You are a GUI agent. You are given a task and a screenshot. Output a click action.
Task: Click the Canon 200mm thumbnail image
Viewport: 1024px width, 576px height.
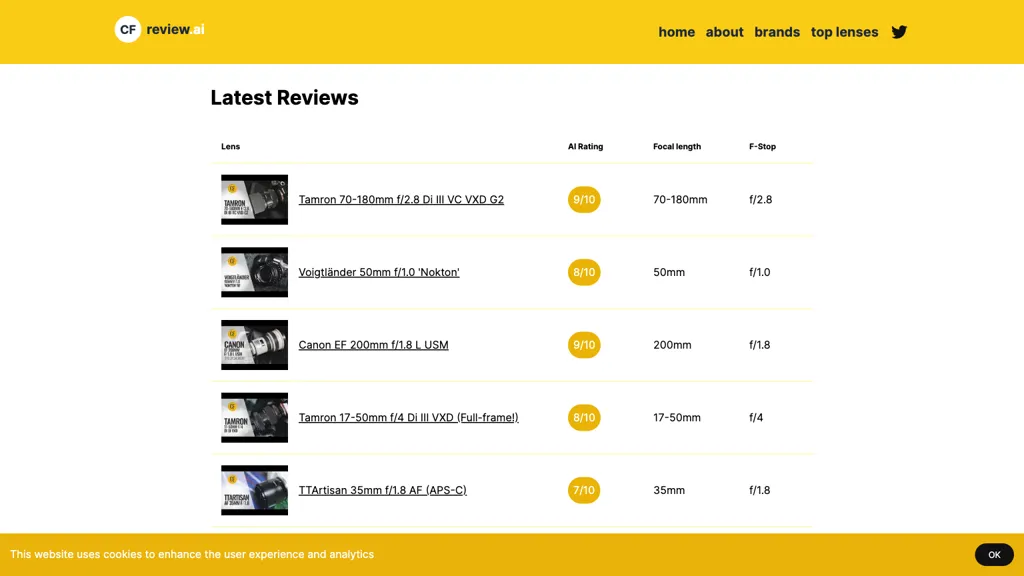tap(254, 345)
